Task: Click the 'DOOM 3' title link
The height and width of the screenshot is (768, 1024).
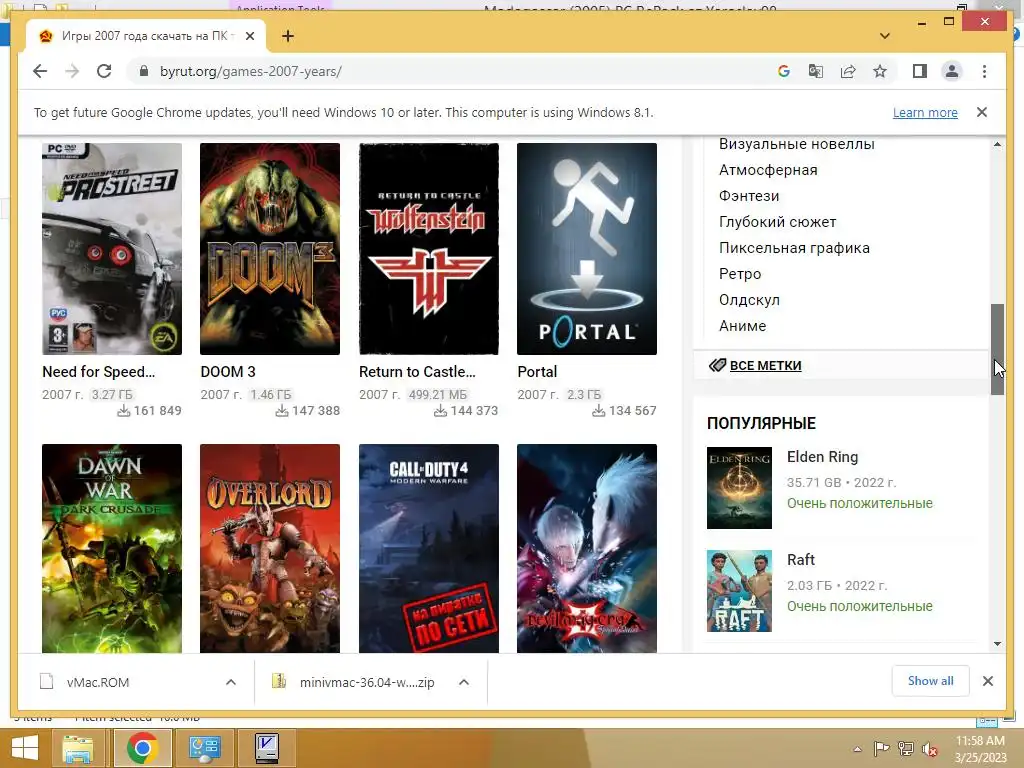Action: (228, 372)
